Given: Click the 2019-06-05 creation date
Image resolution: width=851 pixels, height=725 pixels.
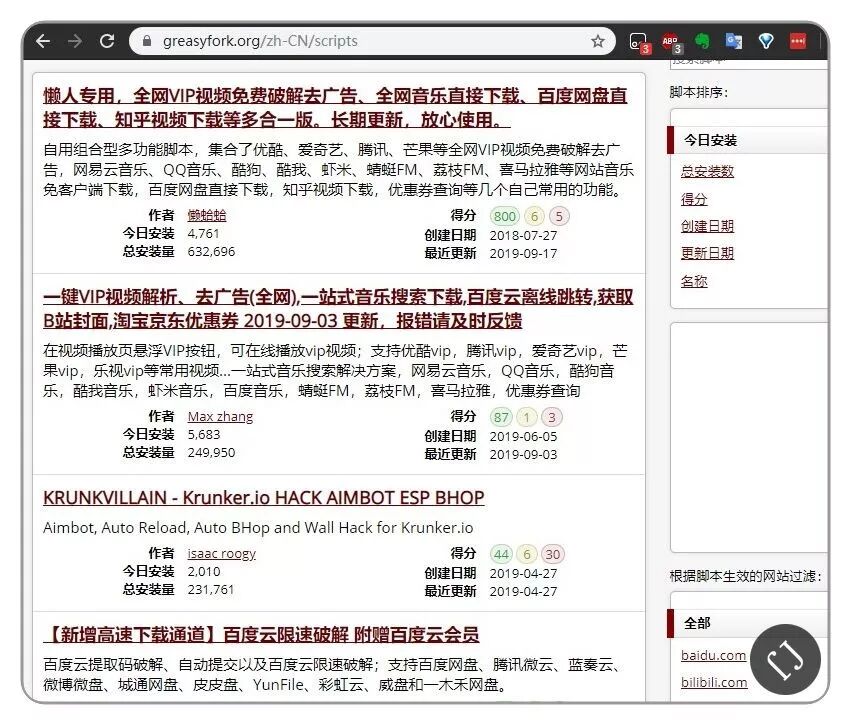Looking at the screenshot, I should click(523, 436).
